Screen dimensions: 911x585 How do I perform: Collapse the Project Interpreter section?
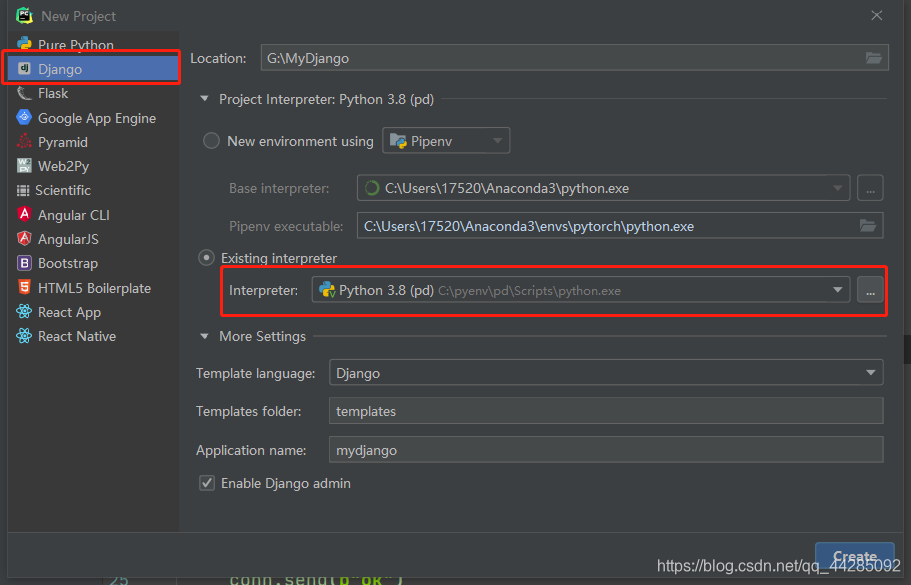coord(204,99)
